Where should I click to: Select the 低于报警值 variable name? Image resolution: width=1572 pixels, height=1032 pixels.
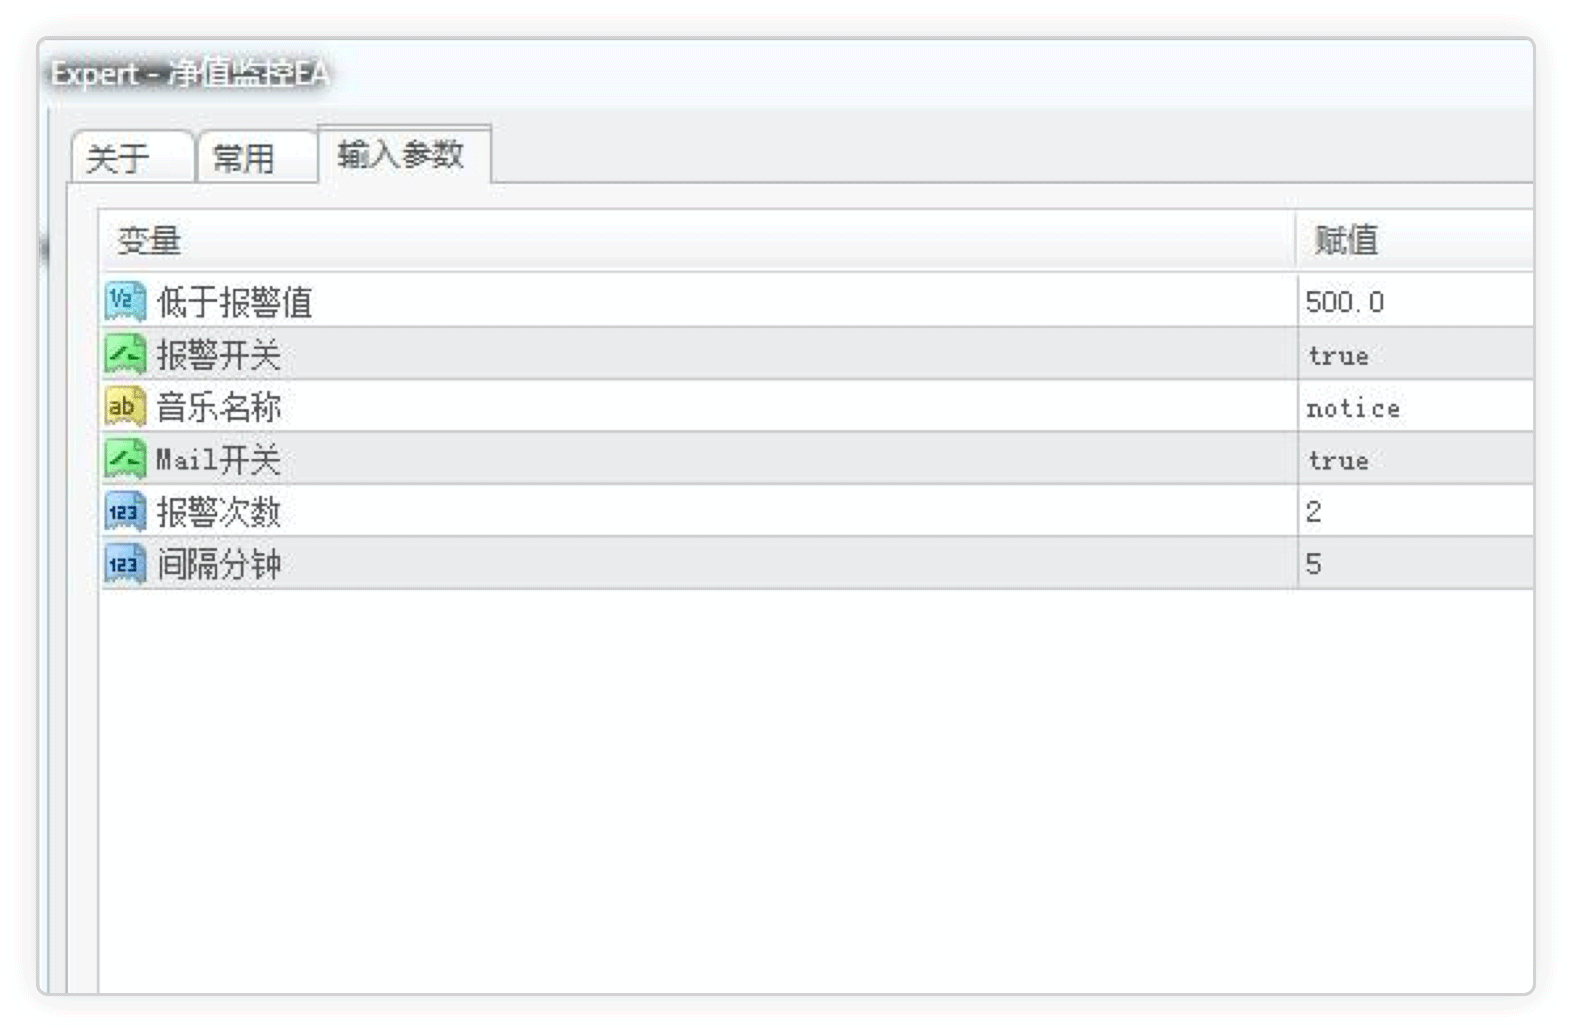[x=235, y=302]
